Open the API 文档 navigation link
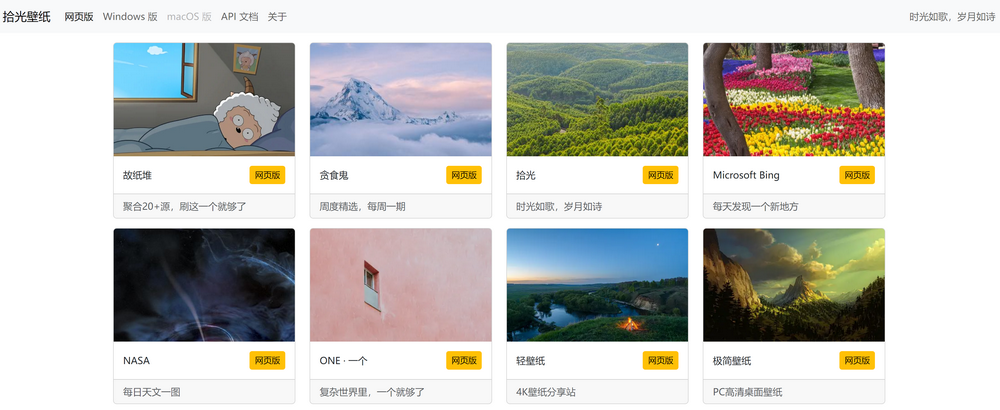The image size is (1000, 410). click(x=240, y=17)
